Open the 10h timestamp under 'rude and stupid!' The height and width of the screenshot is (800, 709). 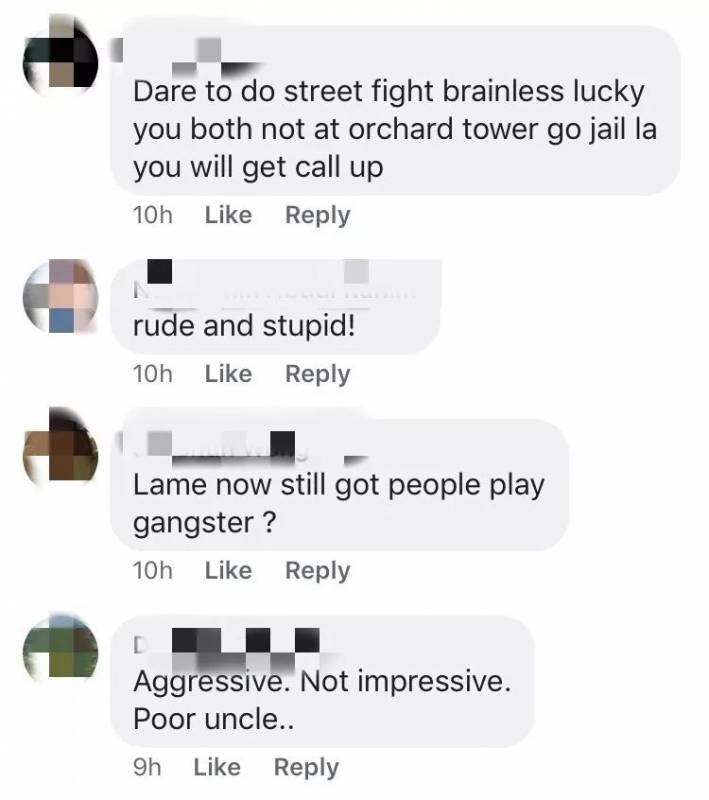153,374
